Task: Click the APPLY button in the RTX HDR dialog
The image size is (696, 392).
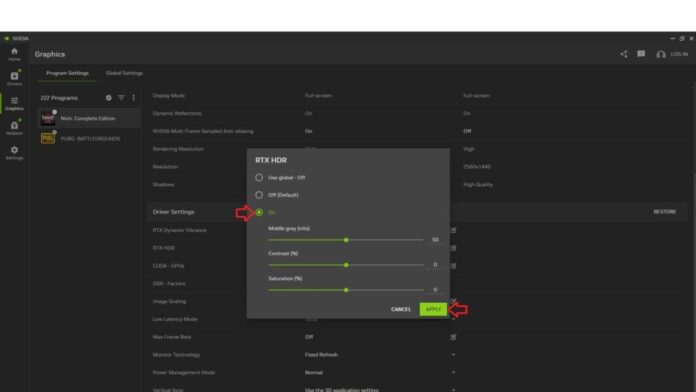Action: [x=433, y=309]
